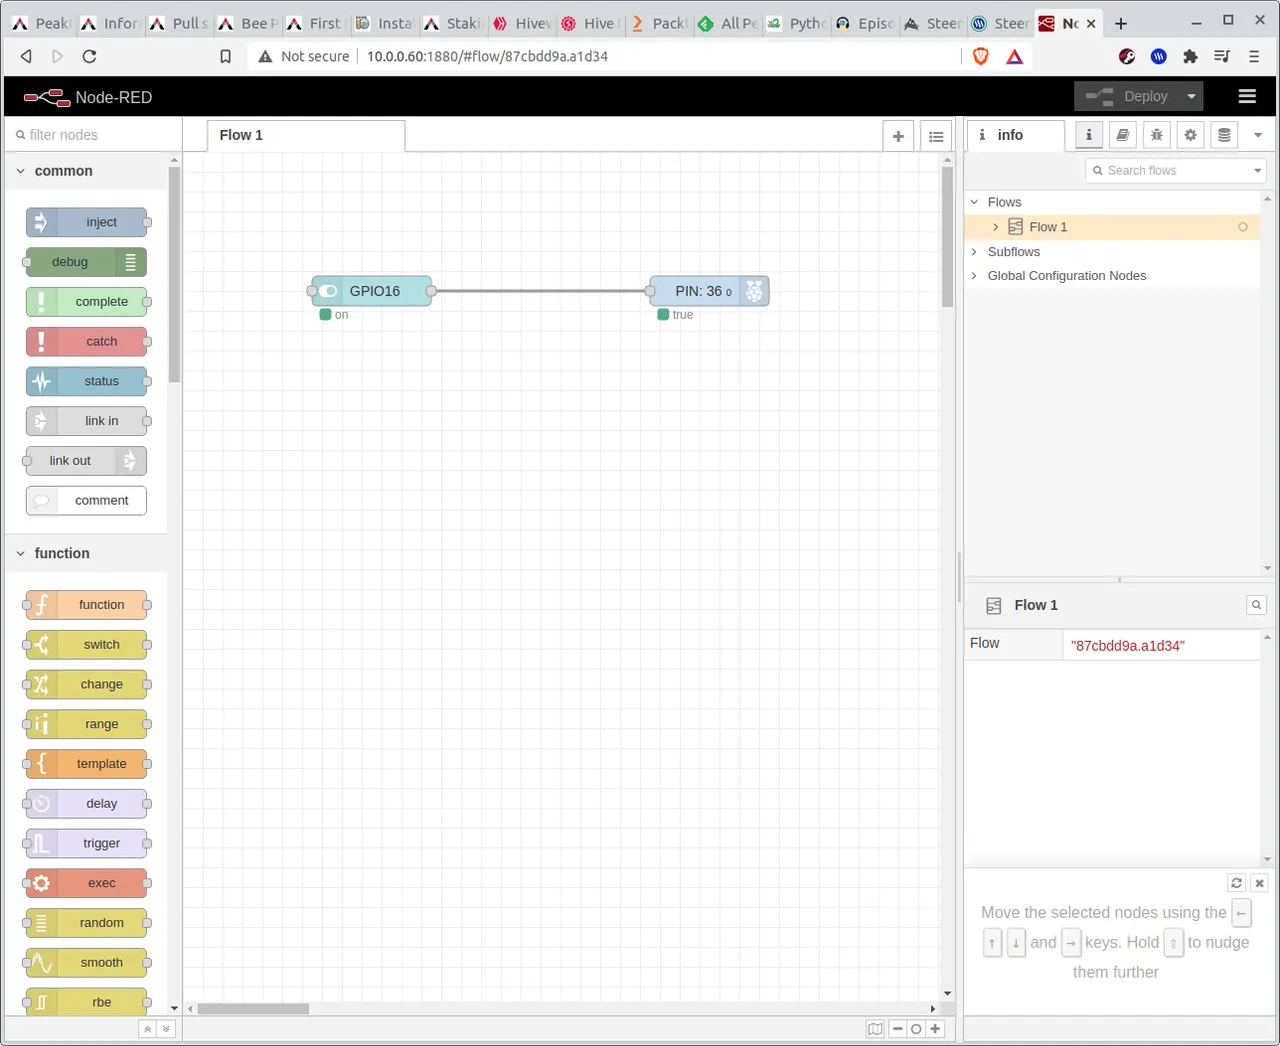
Task: Expand Global Configuration Nodes section
Action: click(974, 276)
